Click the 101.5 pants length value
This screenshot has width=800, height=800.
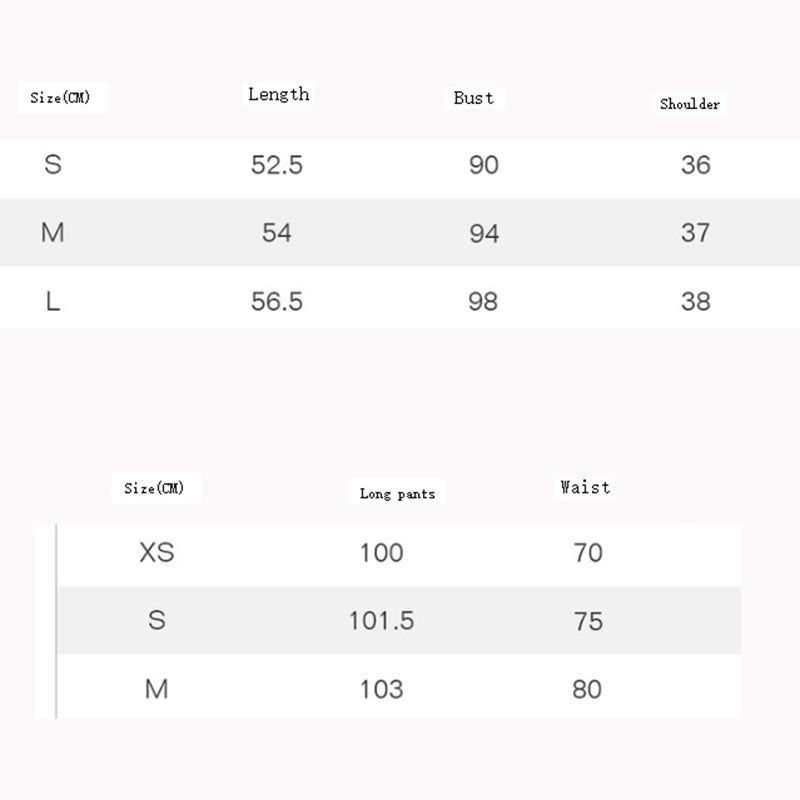[381, 621]
